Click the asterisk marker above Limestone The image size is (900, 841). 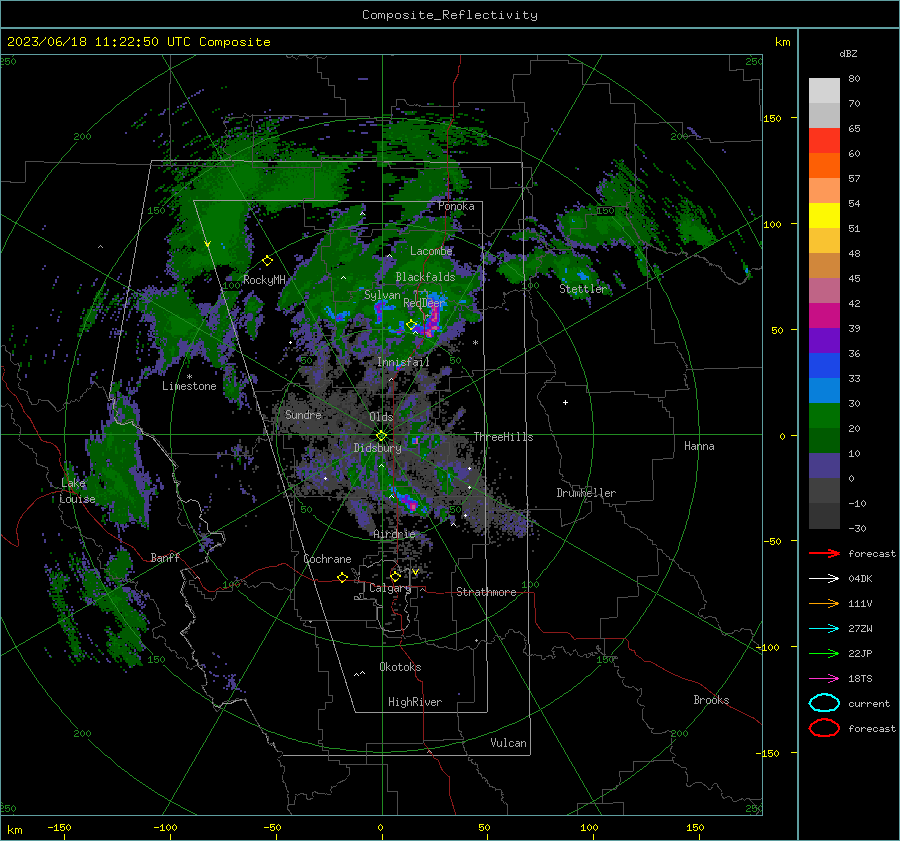189,377
